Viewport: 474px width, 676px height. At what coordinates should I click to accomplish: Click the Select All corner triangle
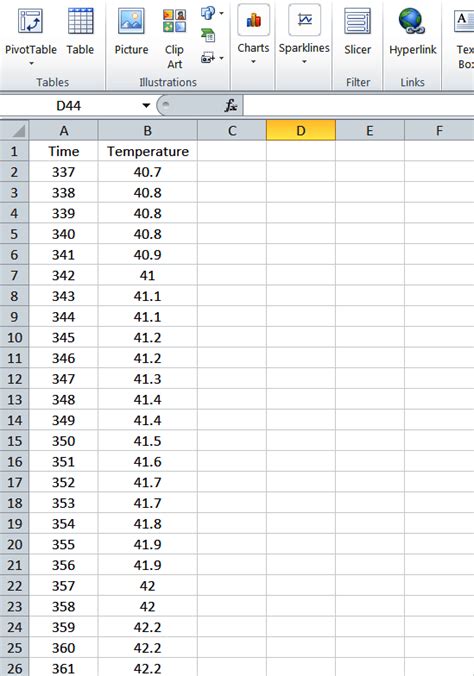point(15,130)
